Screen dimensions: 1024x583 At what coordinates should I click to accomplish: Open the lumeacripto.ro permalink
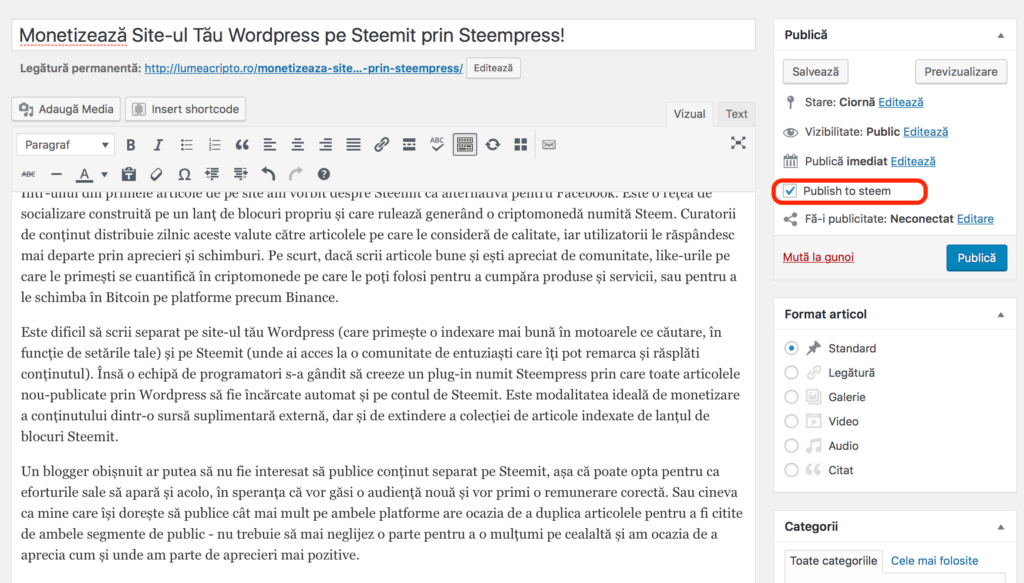304,69
